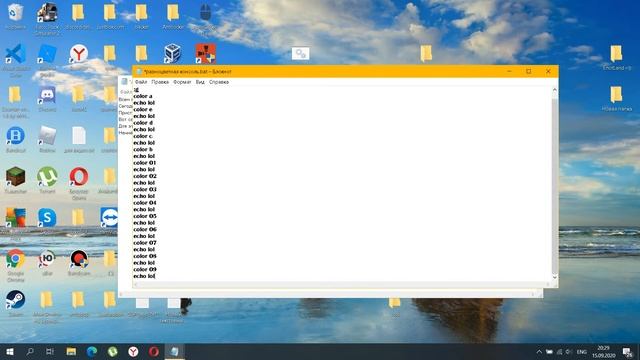
Task: Open Файл menu in Notepad
Action: click(x=141, y=82)
